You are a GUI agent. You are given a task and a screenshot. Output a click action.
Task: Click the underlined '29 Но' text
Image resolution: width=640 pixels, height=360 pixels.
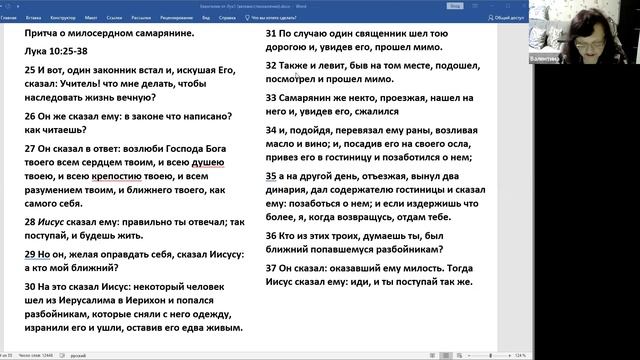coord(37,254)
